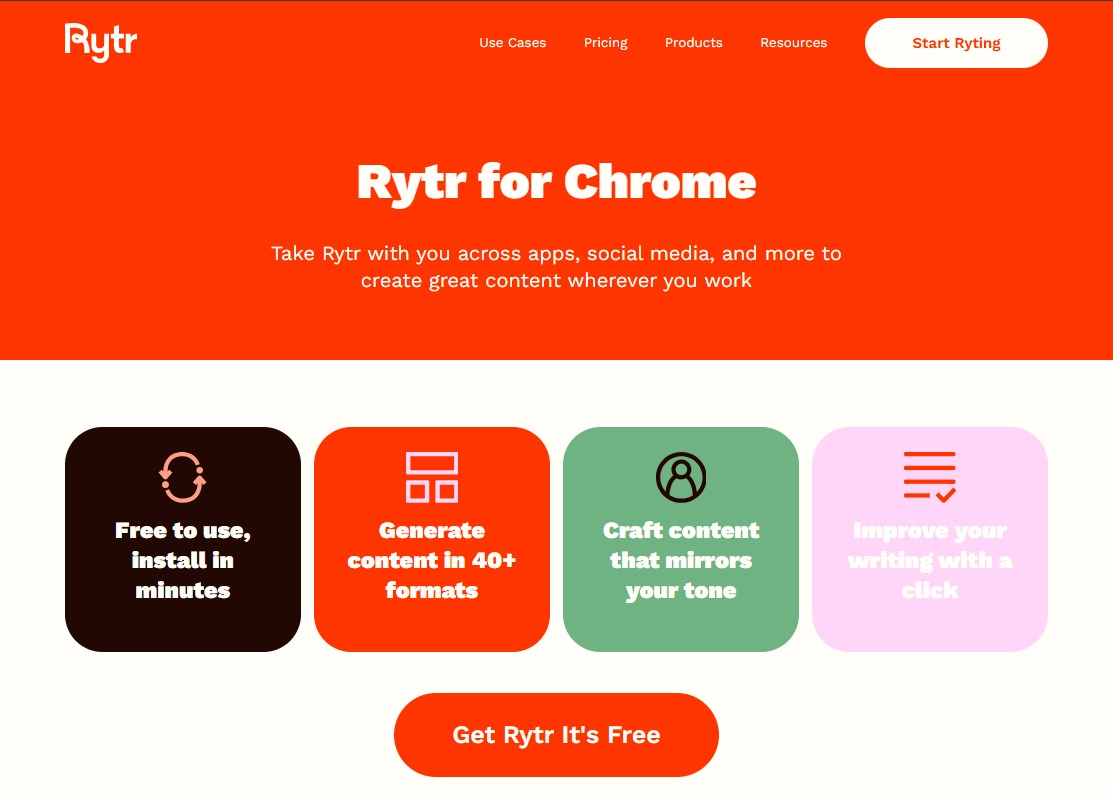Select Use Cases in the top navigation bar
Screen dimensions: 1113x794
512,42
